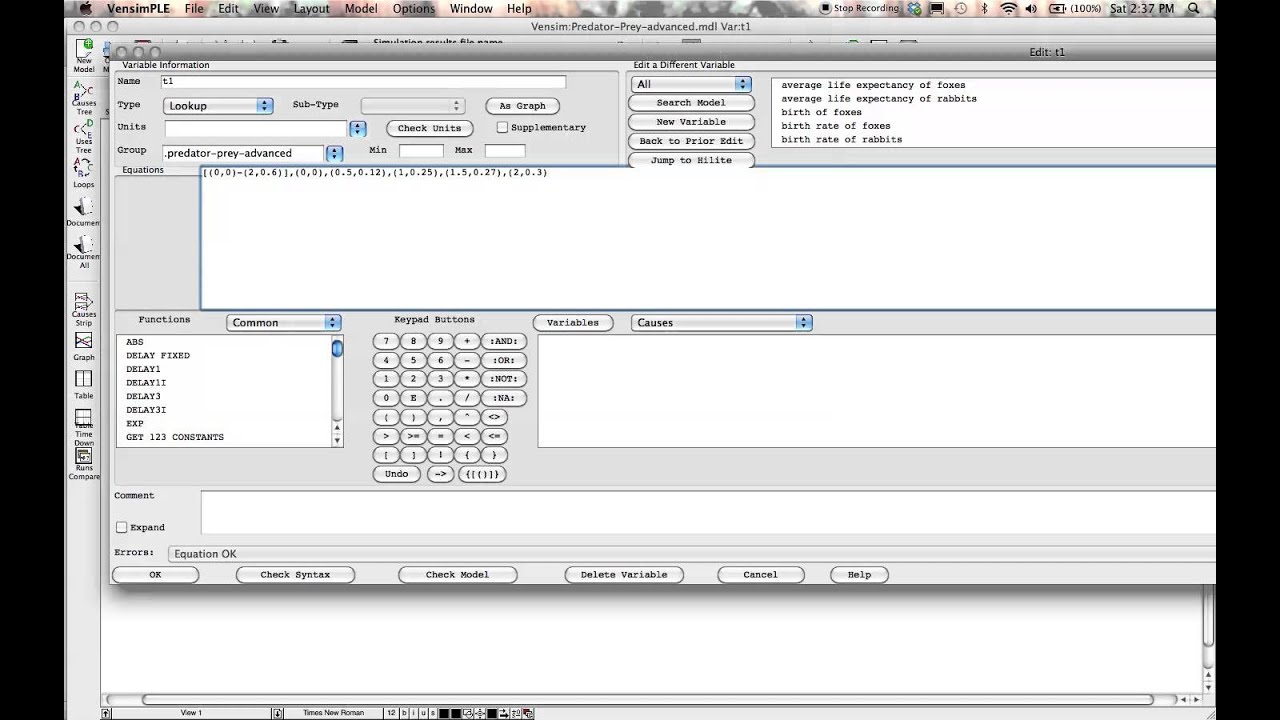Open the Layout menu
This screenshot has width=1280, height=720.
click(x=312, y=9)
